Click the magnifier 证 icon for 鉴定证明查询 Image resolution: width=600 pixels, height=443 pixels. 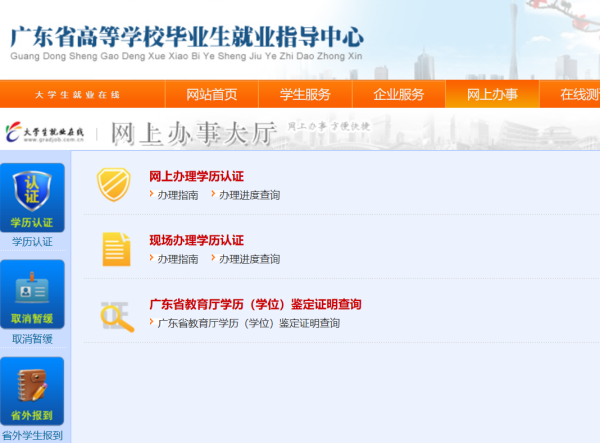click(117, 316)
